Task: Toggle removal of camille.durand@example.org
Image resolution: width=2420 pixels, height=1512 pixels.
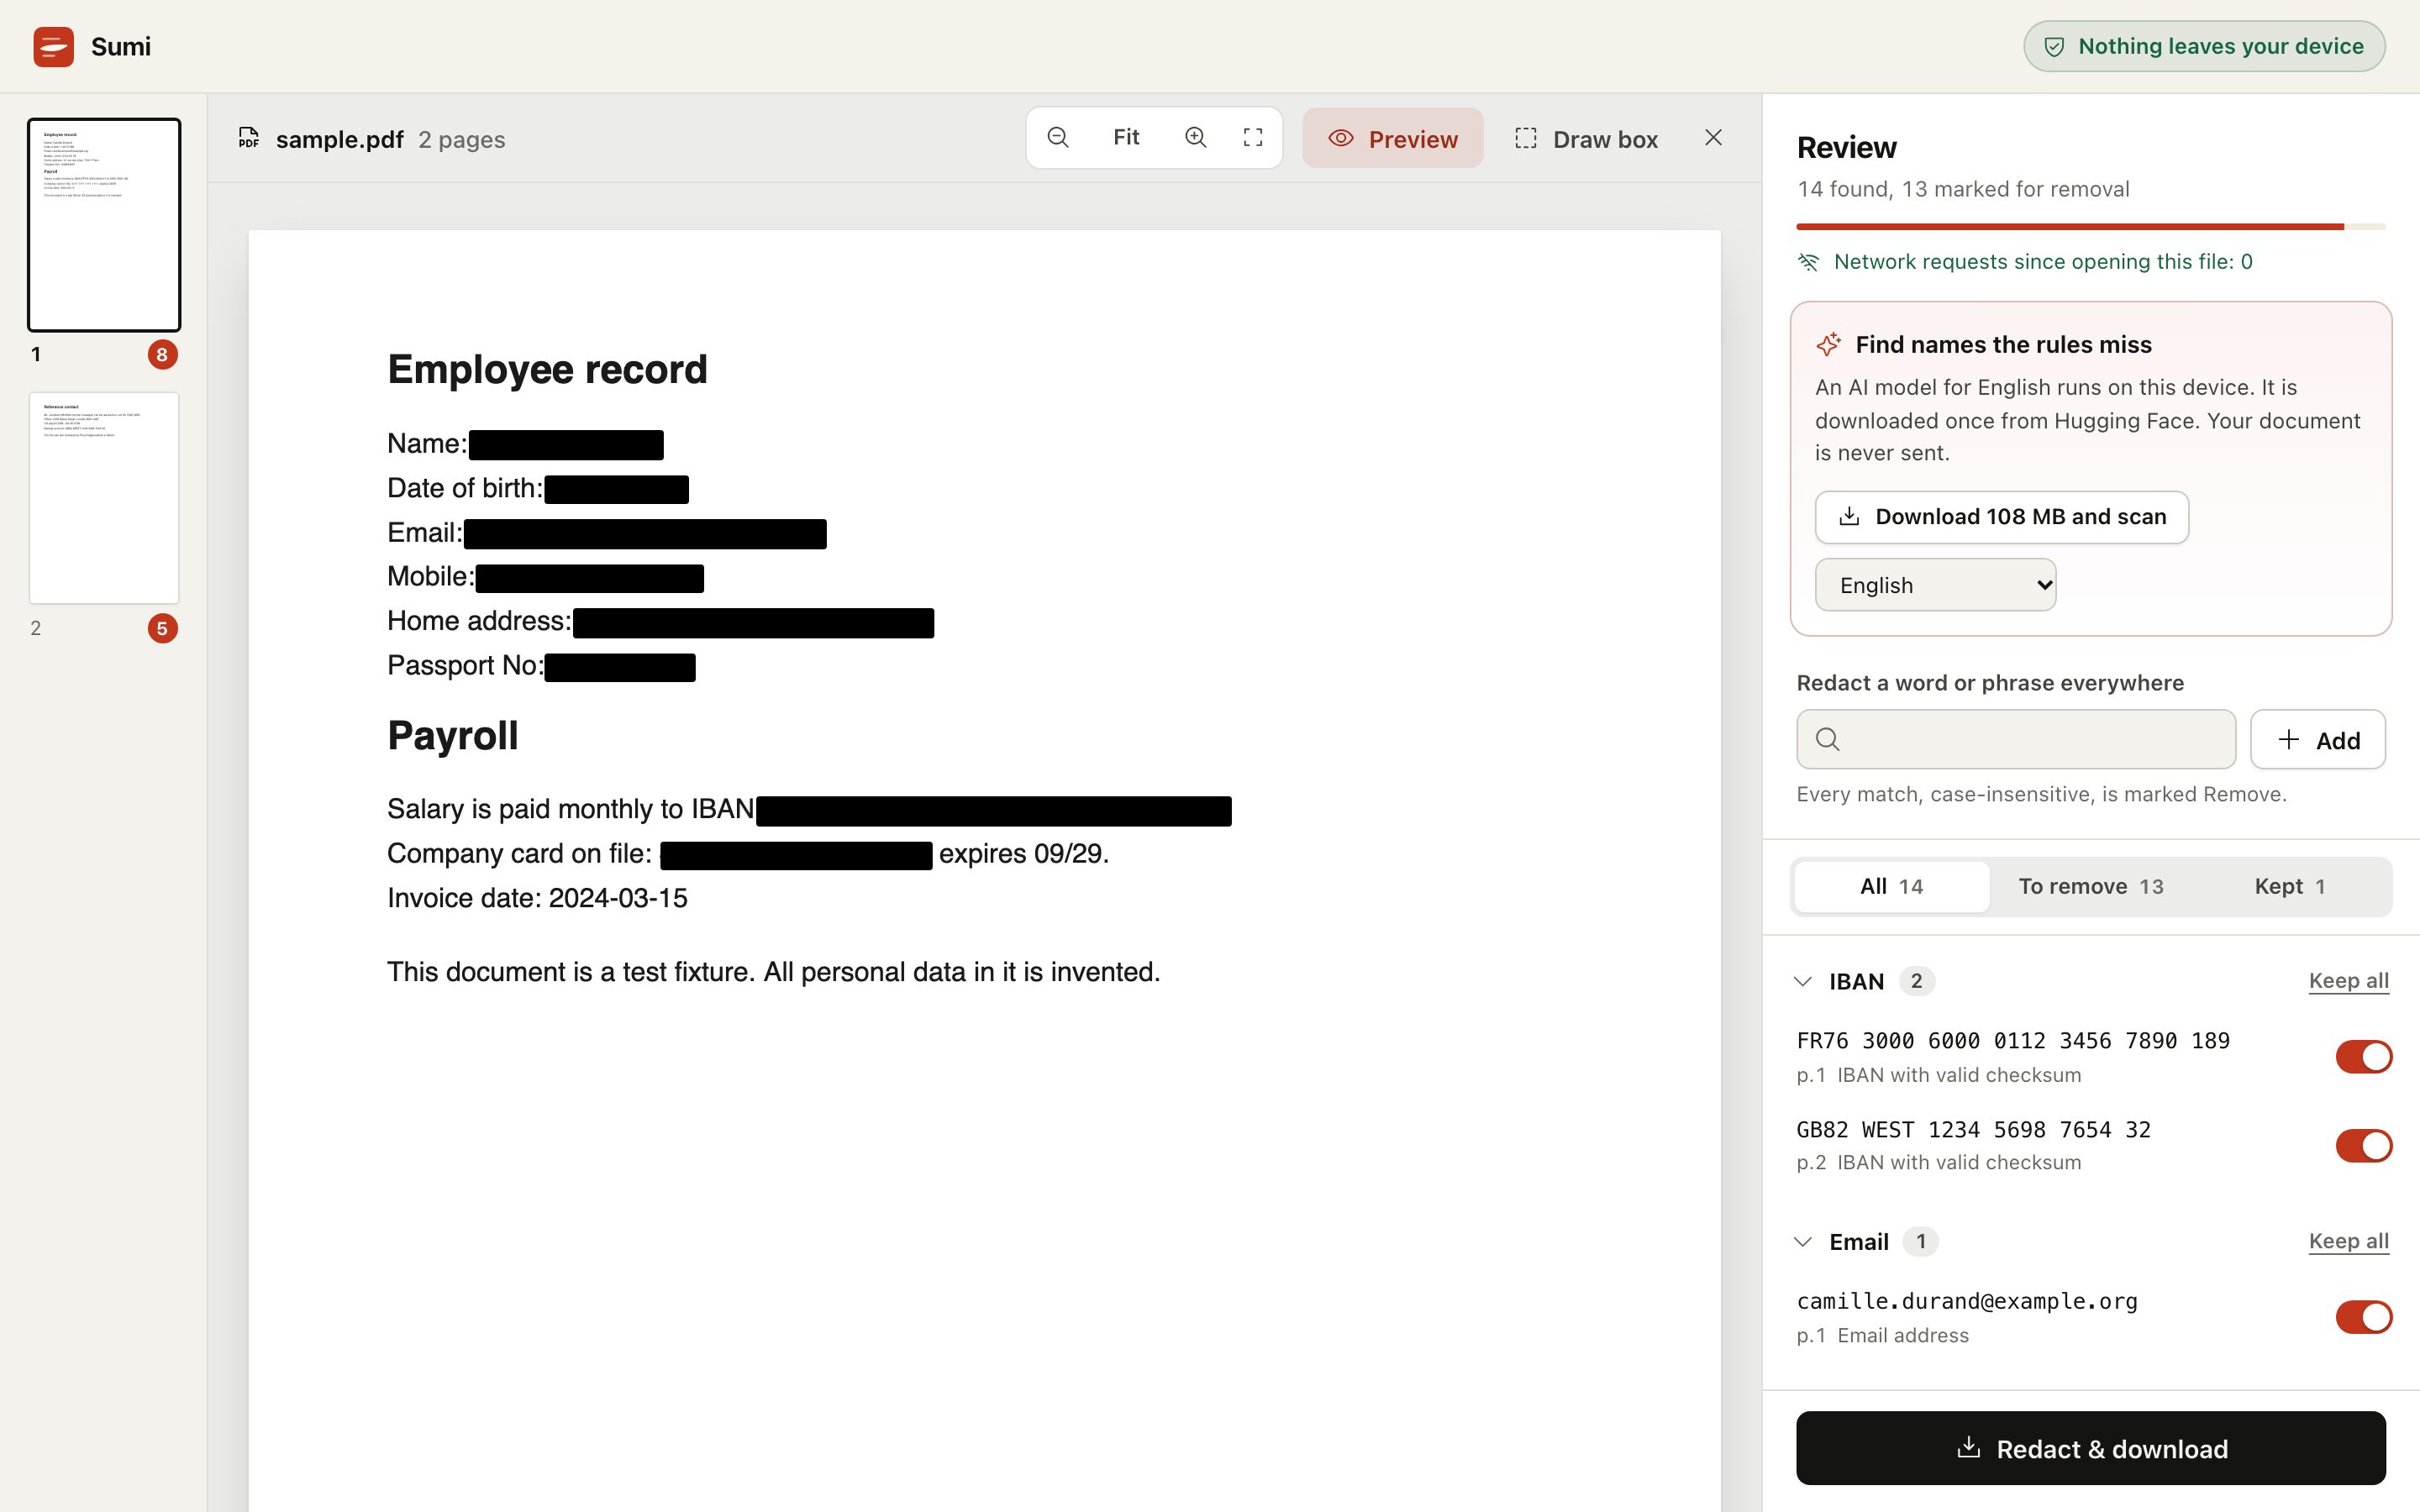Action: pyautogui.click(x=2363, y=1317)
